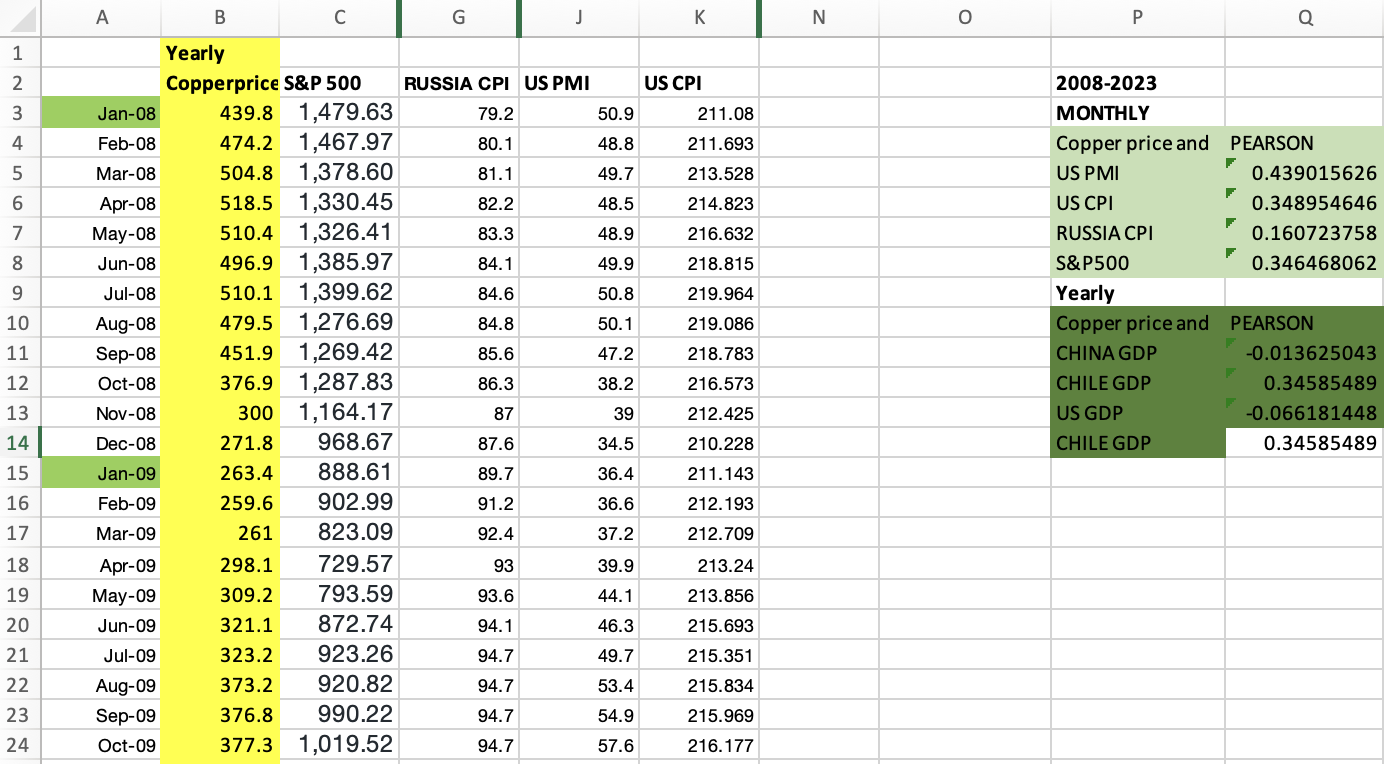Image resolution: width=1384 pixels, height=764 pixels.
Task: Click US PMI value 50.9
Action: pos(579,113)
